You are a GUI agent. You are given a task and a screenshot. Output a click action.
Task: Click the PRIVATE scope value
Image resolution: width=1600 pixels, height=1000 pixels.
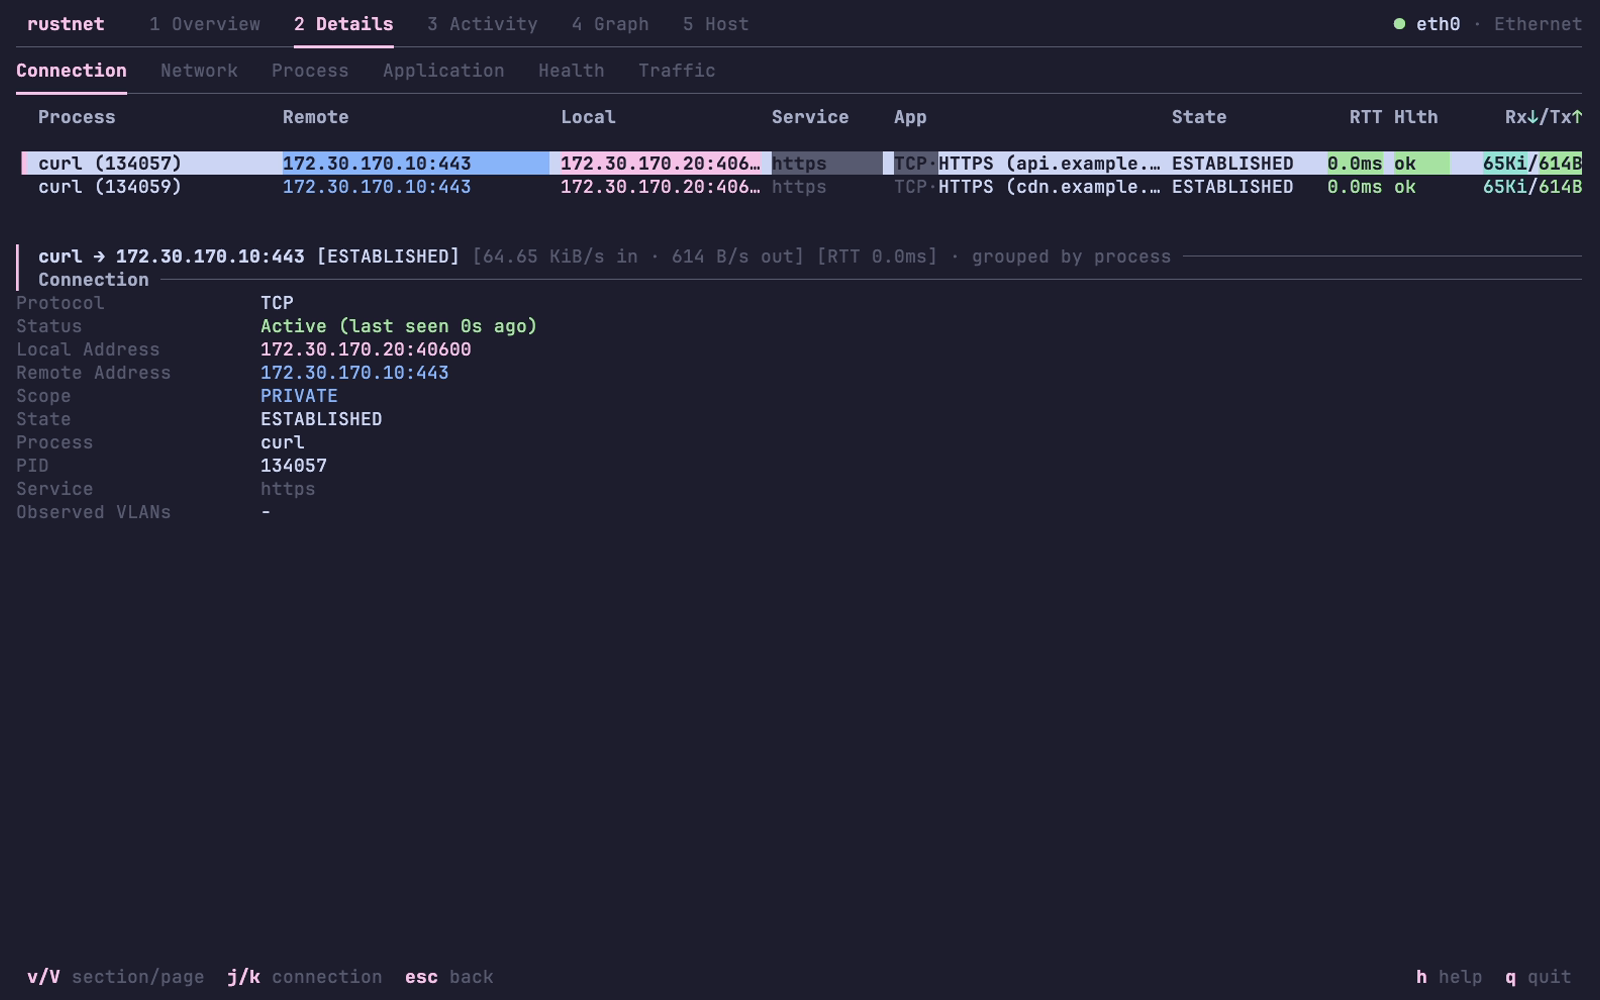tap(299, 396)
